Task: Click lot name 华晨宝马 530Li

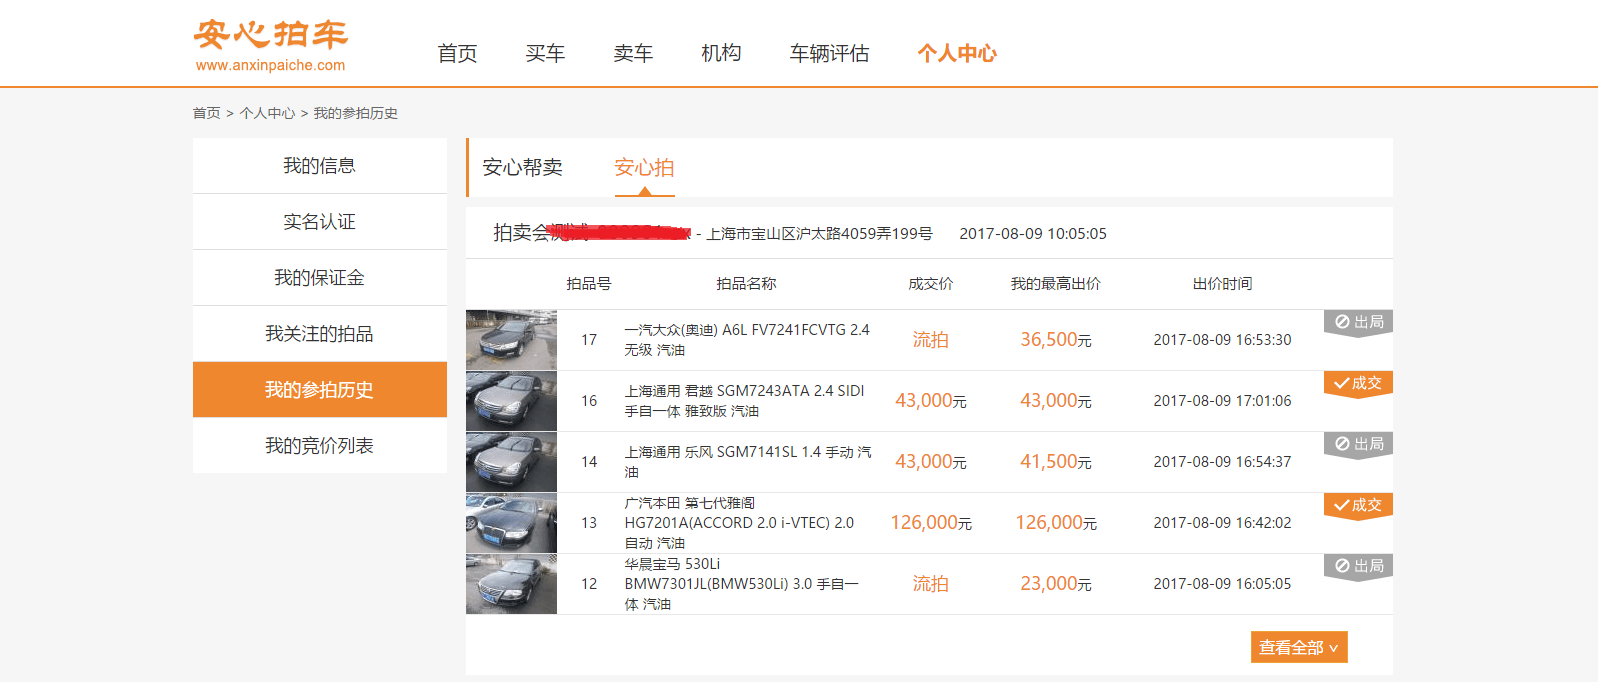Action: 742,584
